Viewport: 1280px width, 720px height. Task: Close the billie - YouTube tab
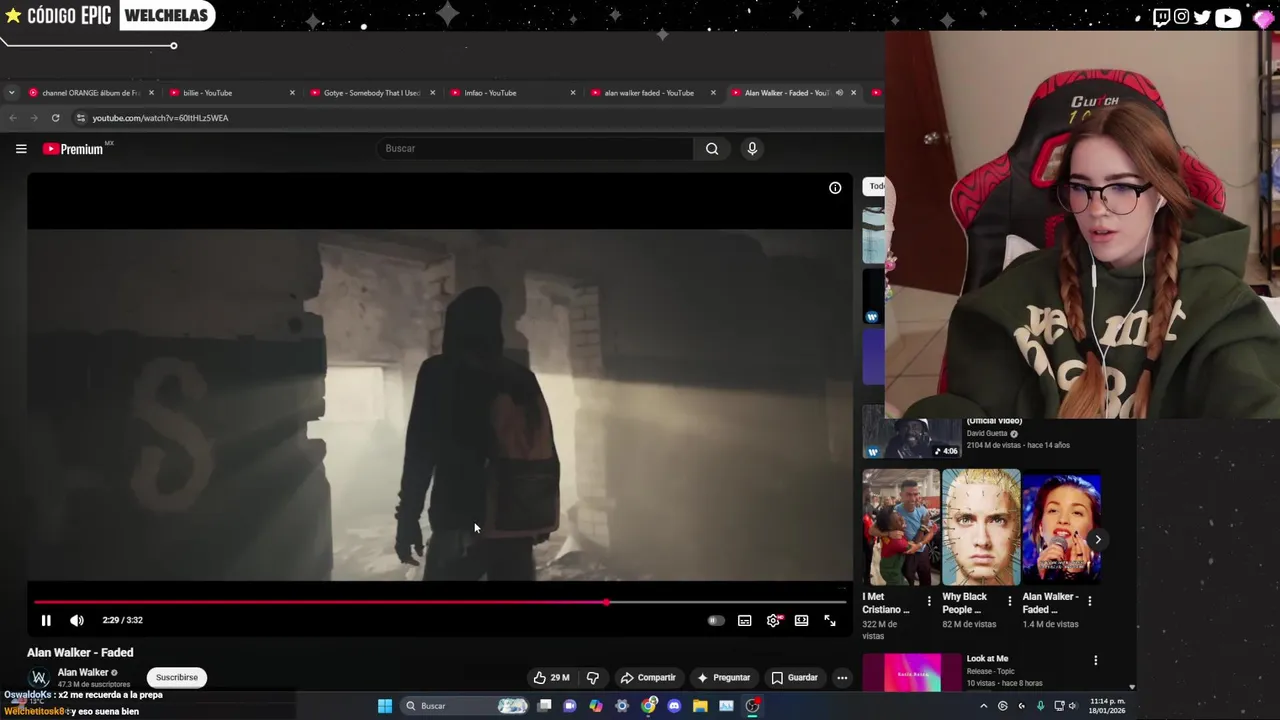pos(292,93)
